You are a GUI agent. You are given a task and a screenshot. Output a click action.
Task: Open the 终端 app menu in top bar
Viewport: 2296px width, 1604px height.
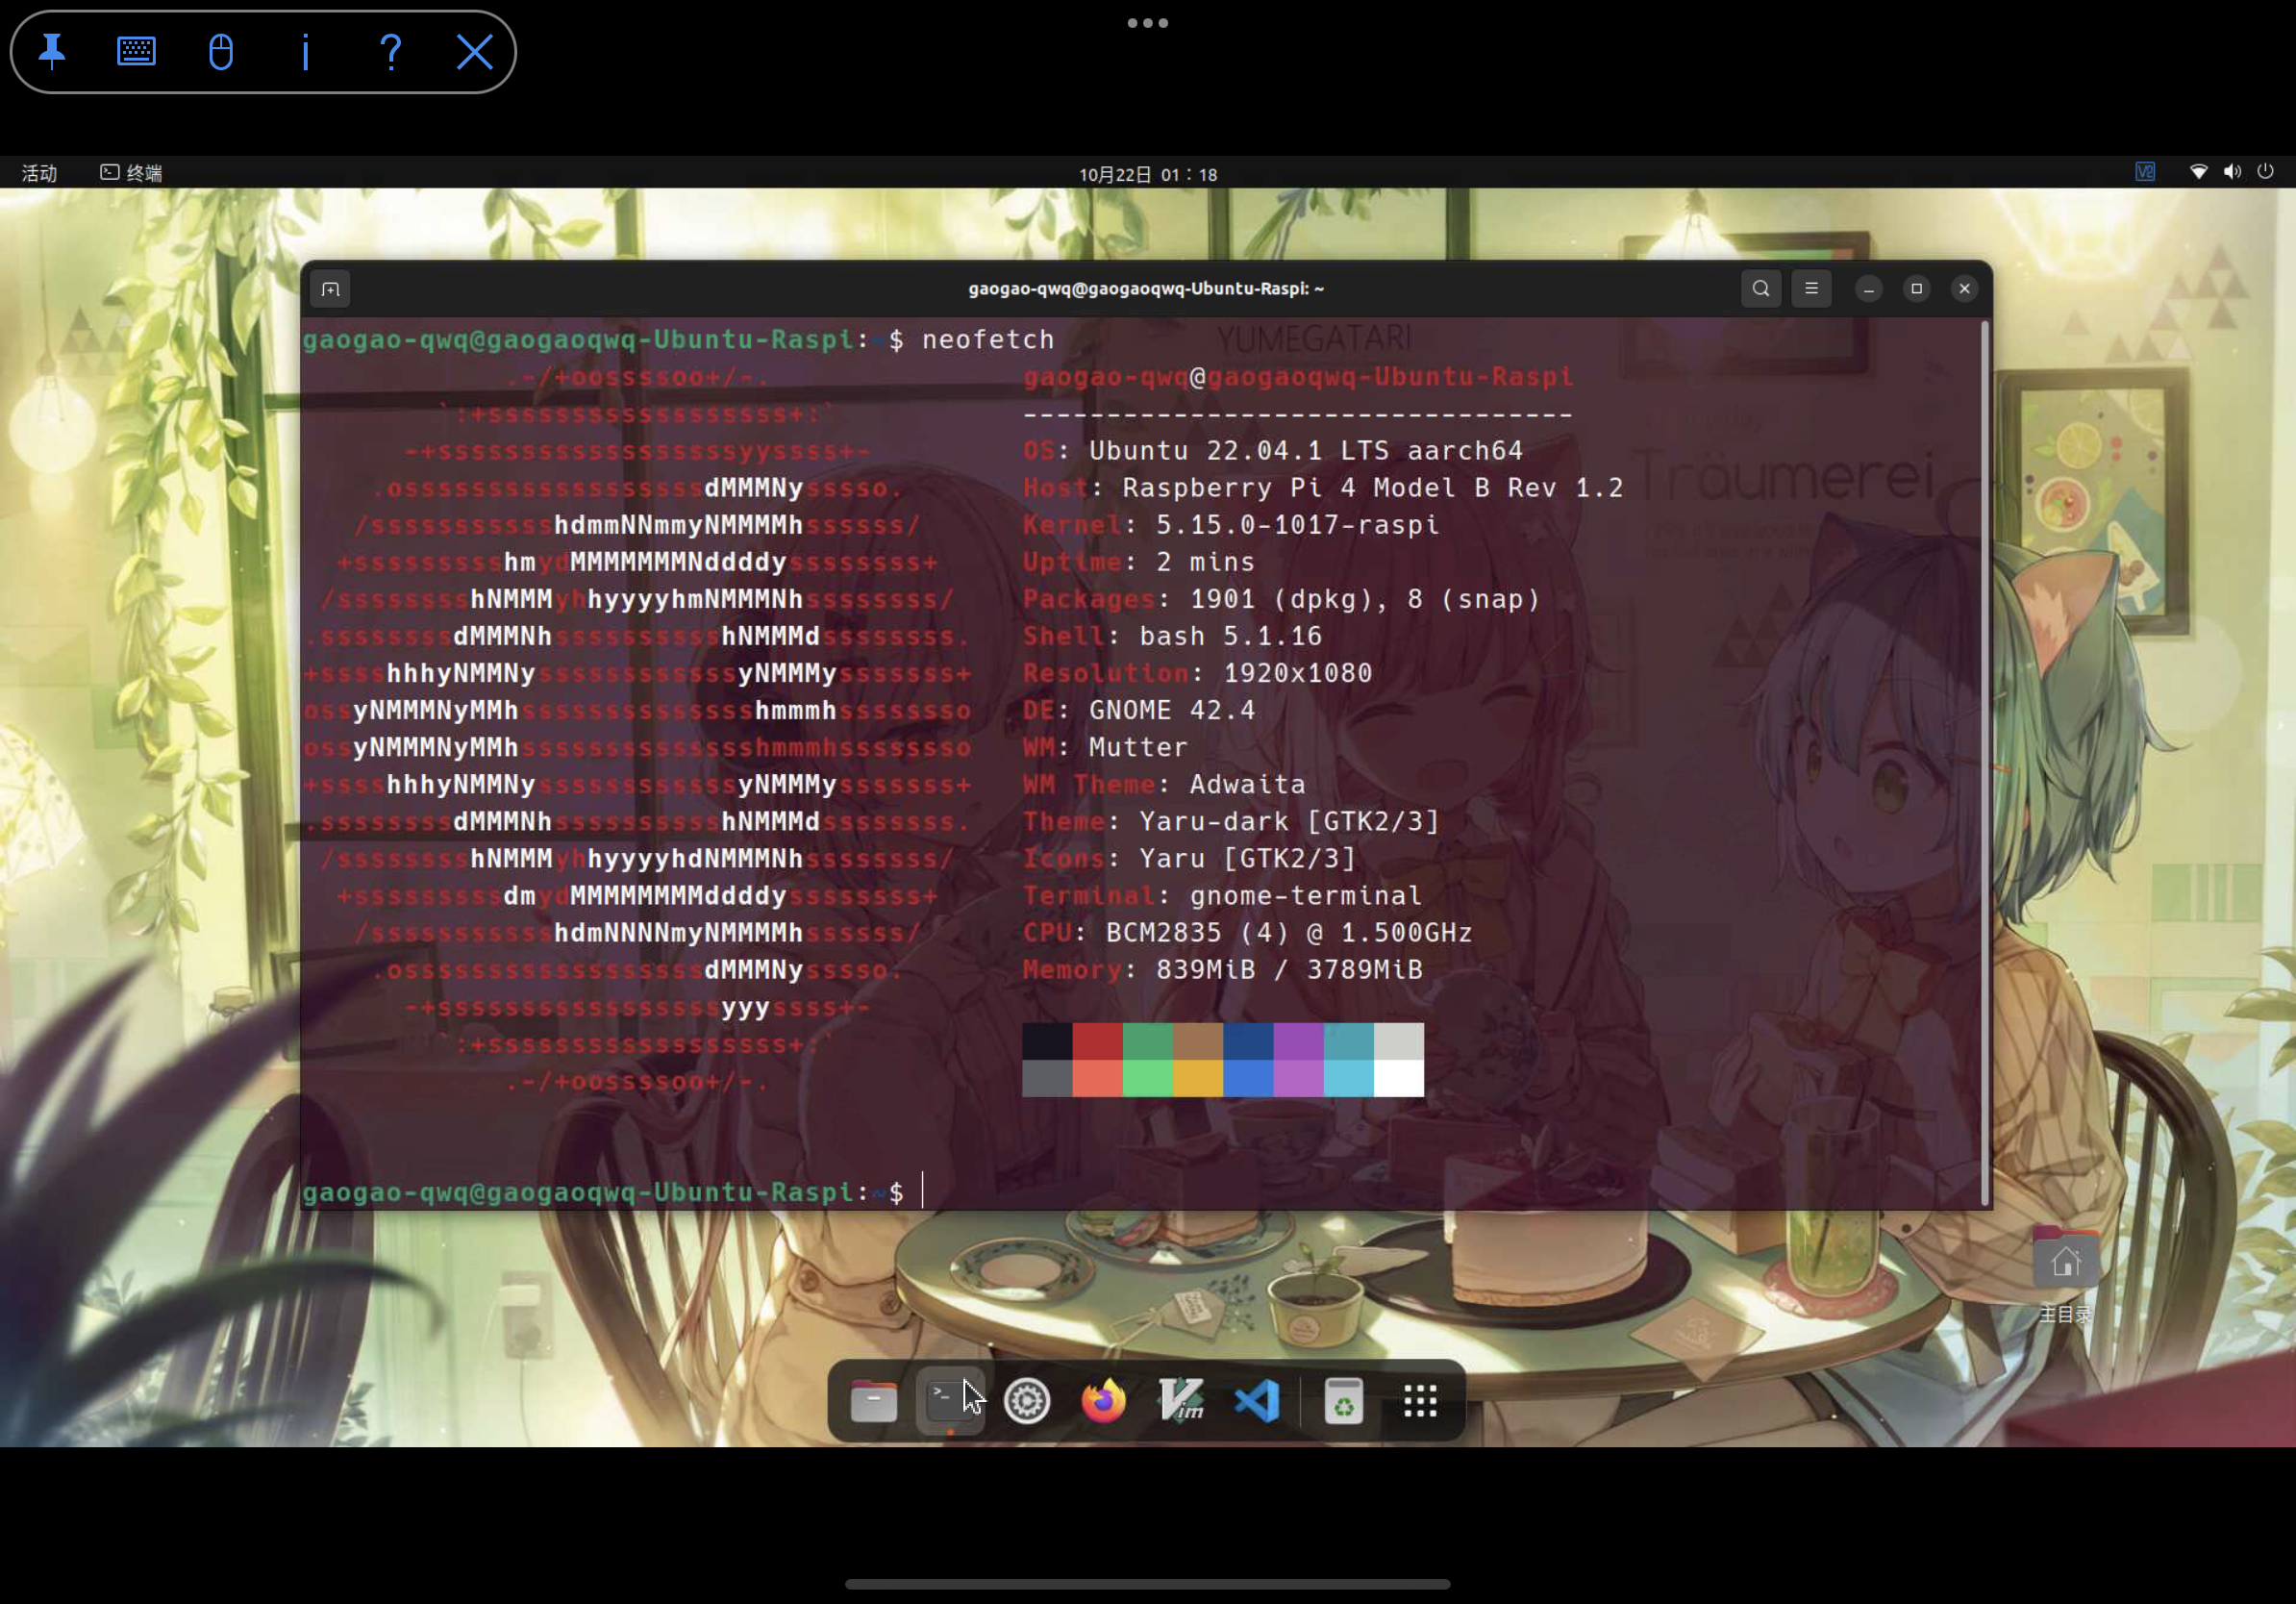[132, 173]
